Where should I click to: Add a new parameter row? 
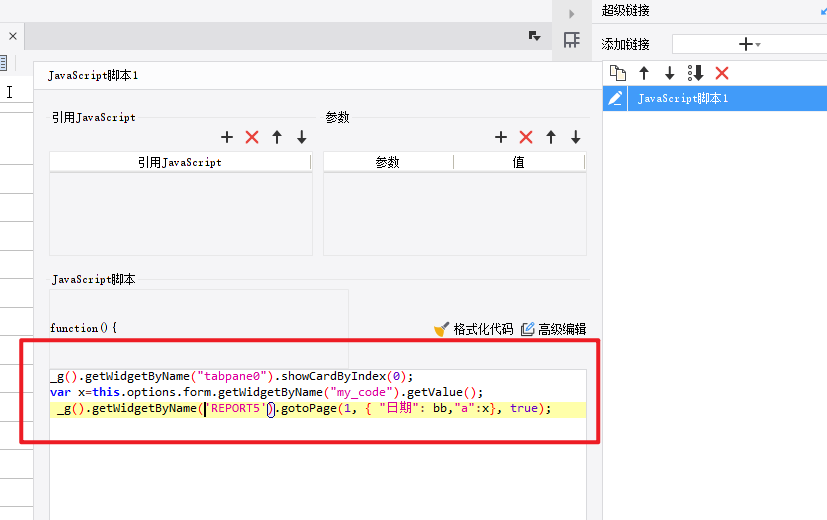click(501, 137)
